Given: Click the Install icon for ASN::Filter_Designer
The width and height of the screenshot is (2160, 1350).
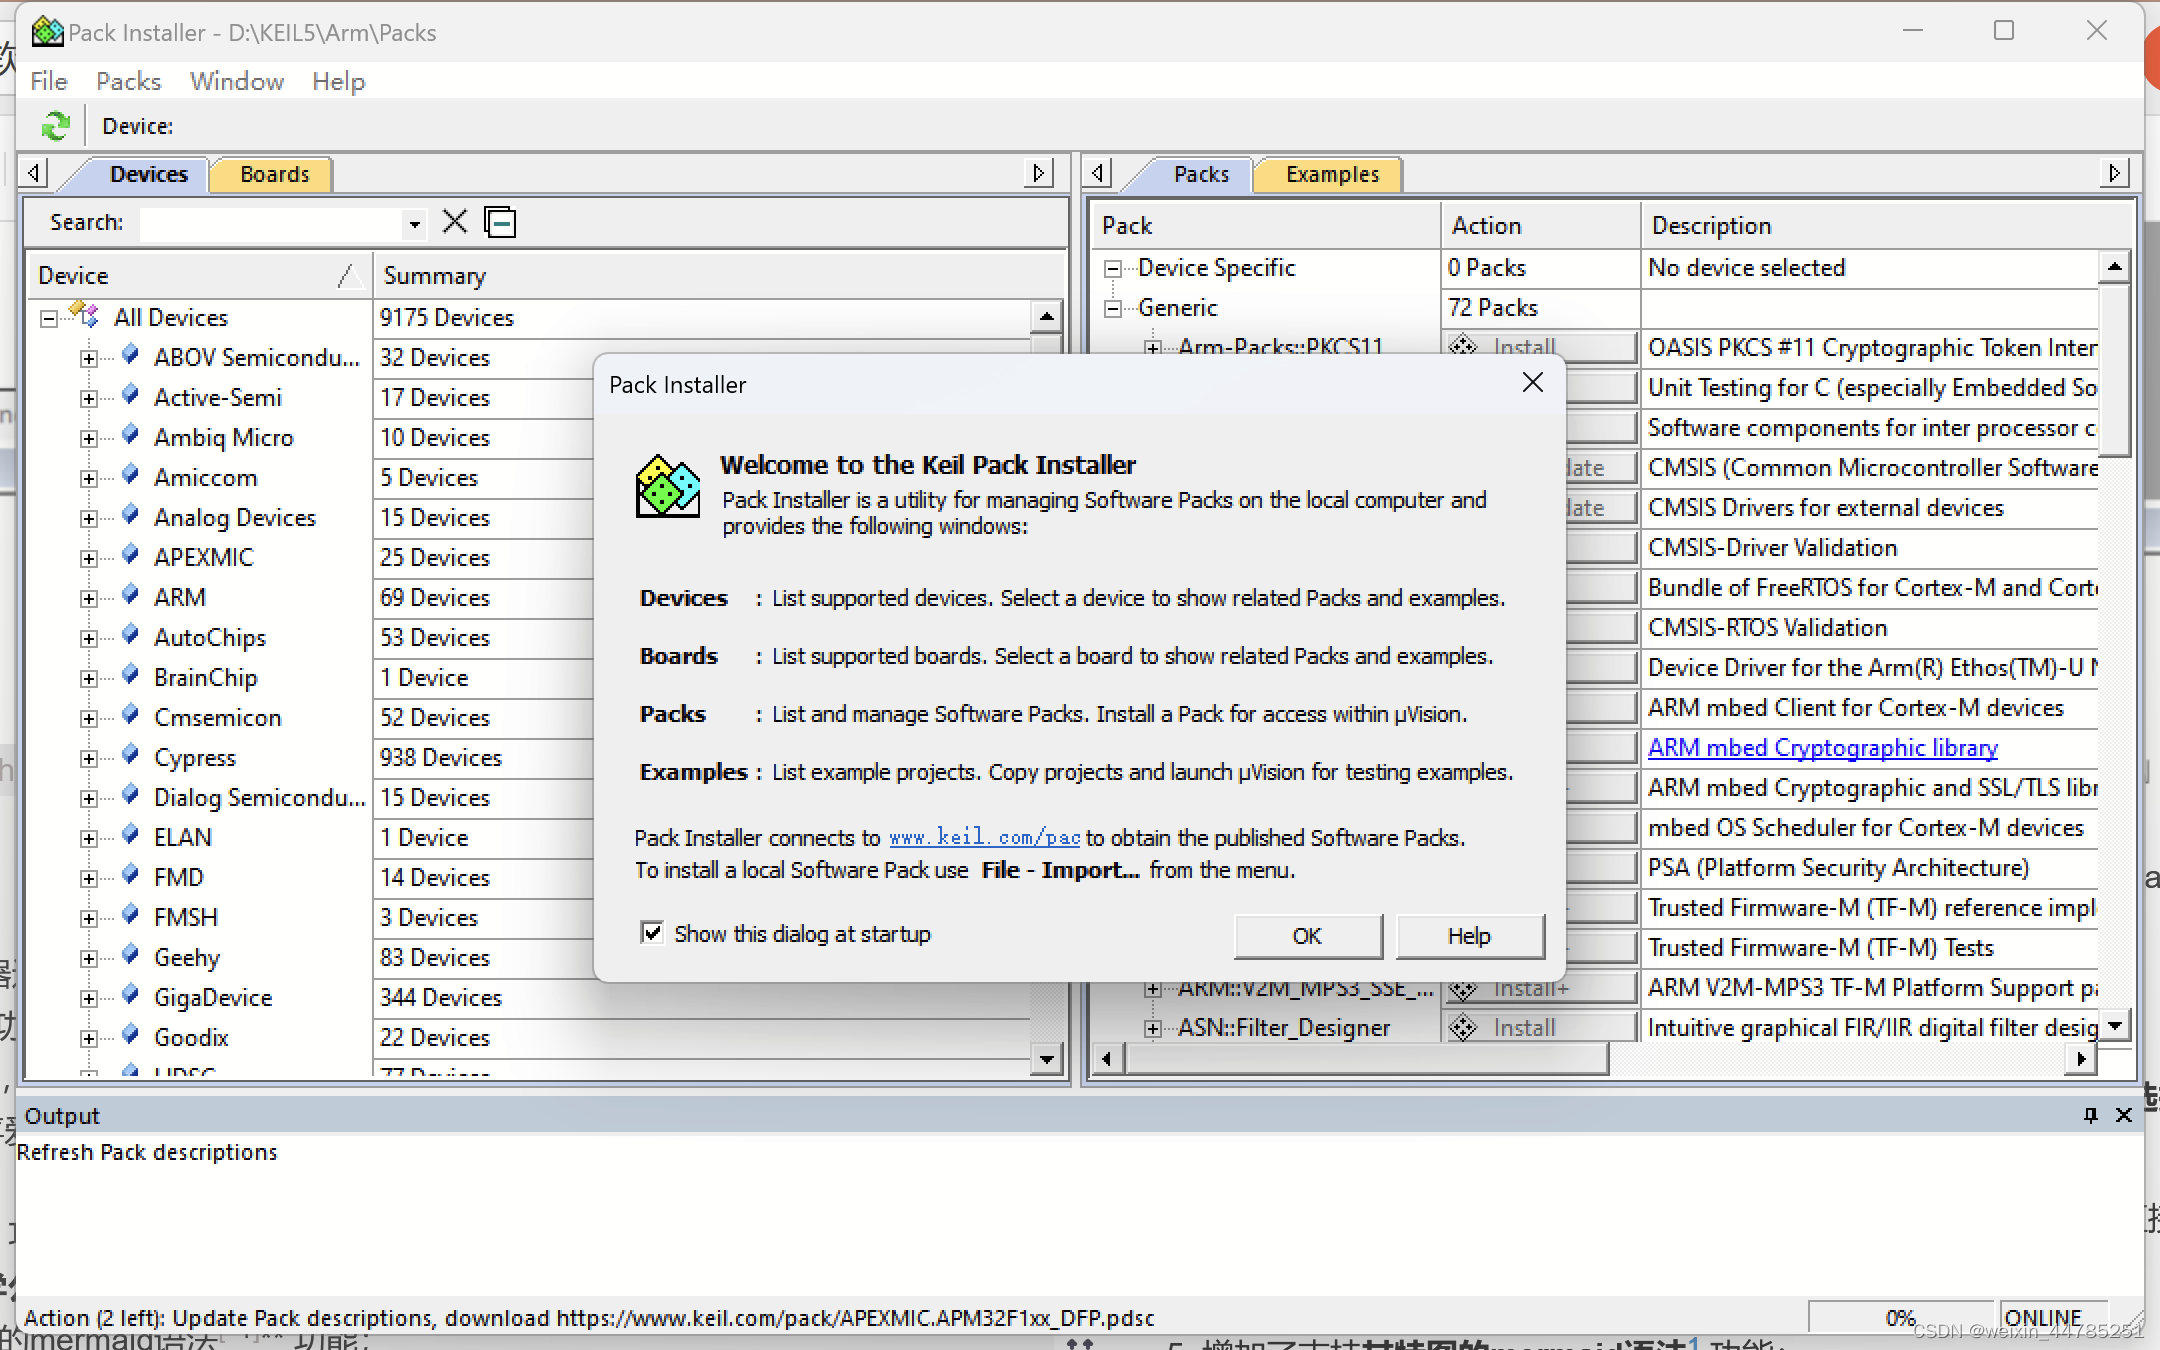Looking at the screenshot, I should click(x=1463, y=1027).
